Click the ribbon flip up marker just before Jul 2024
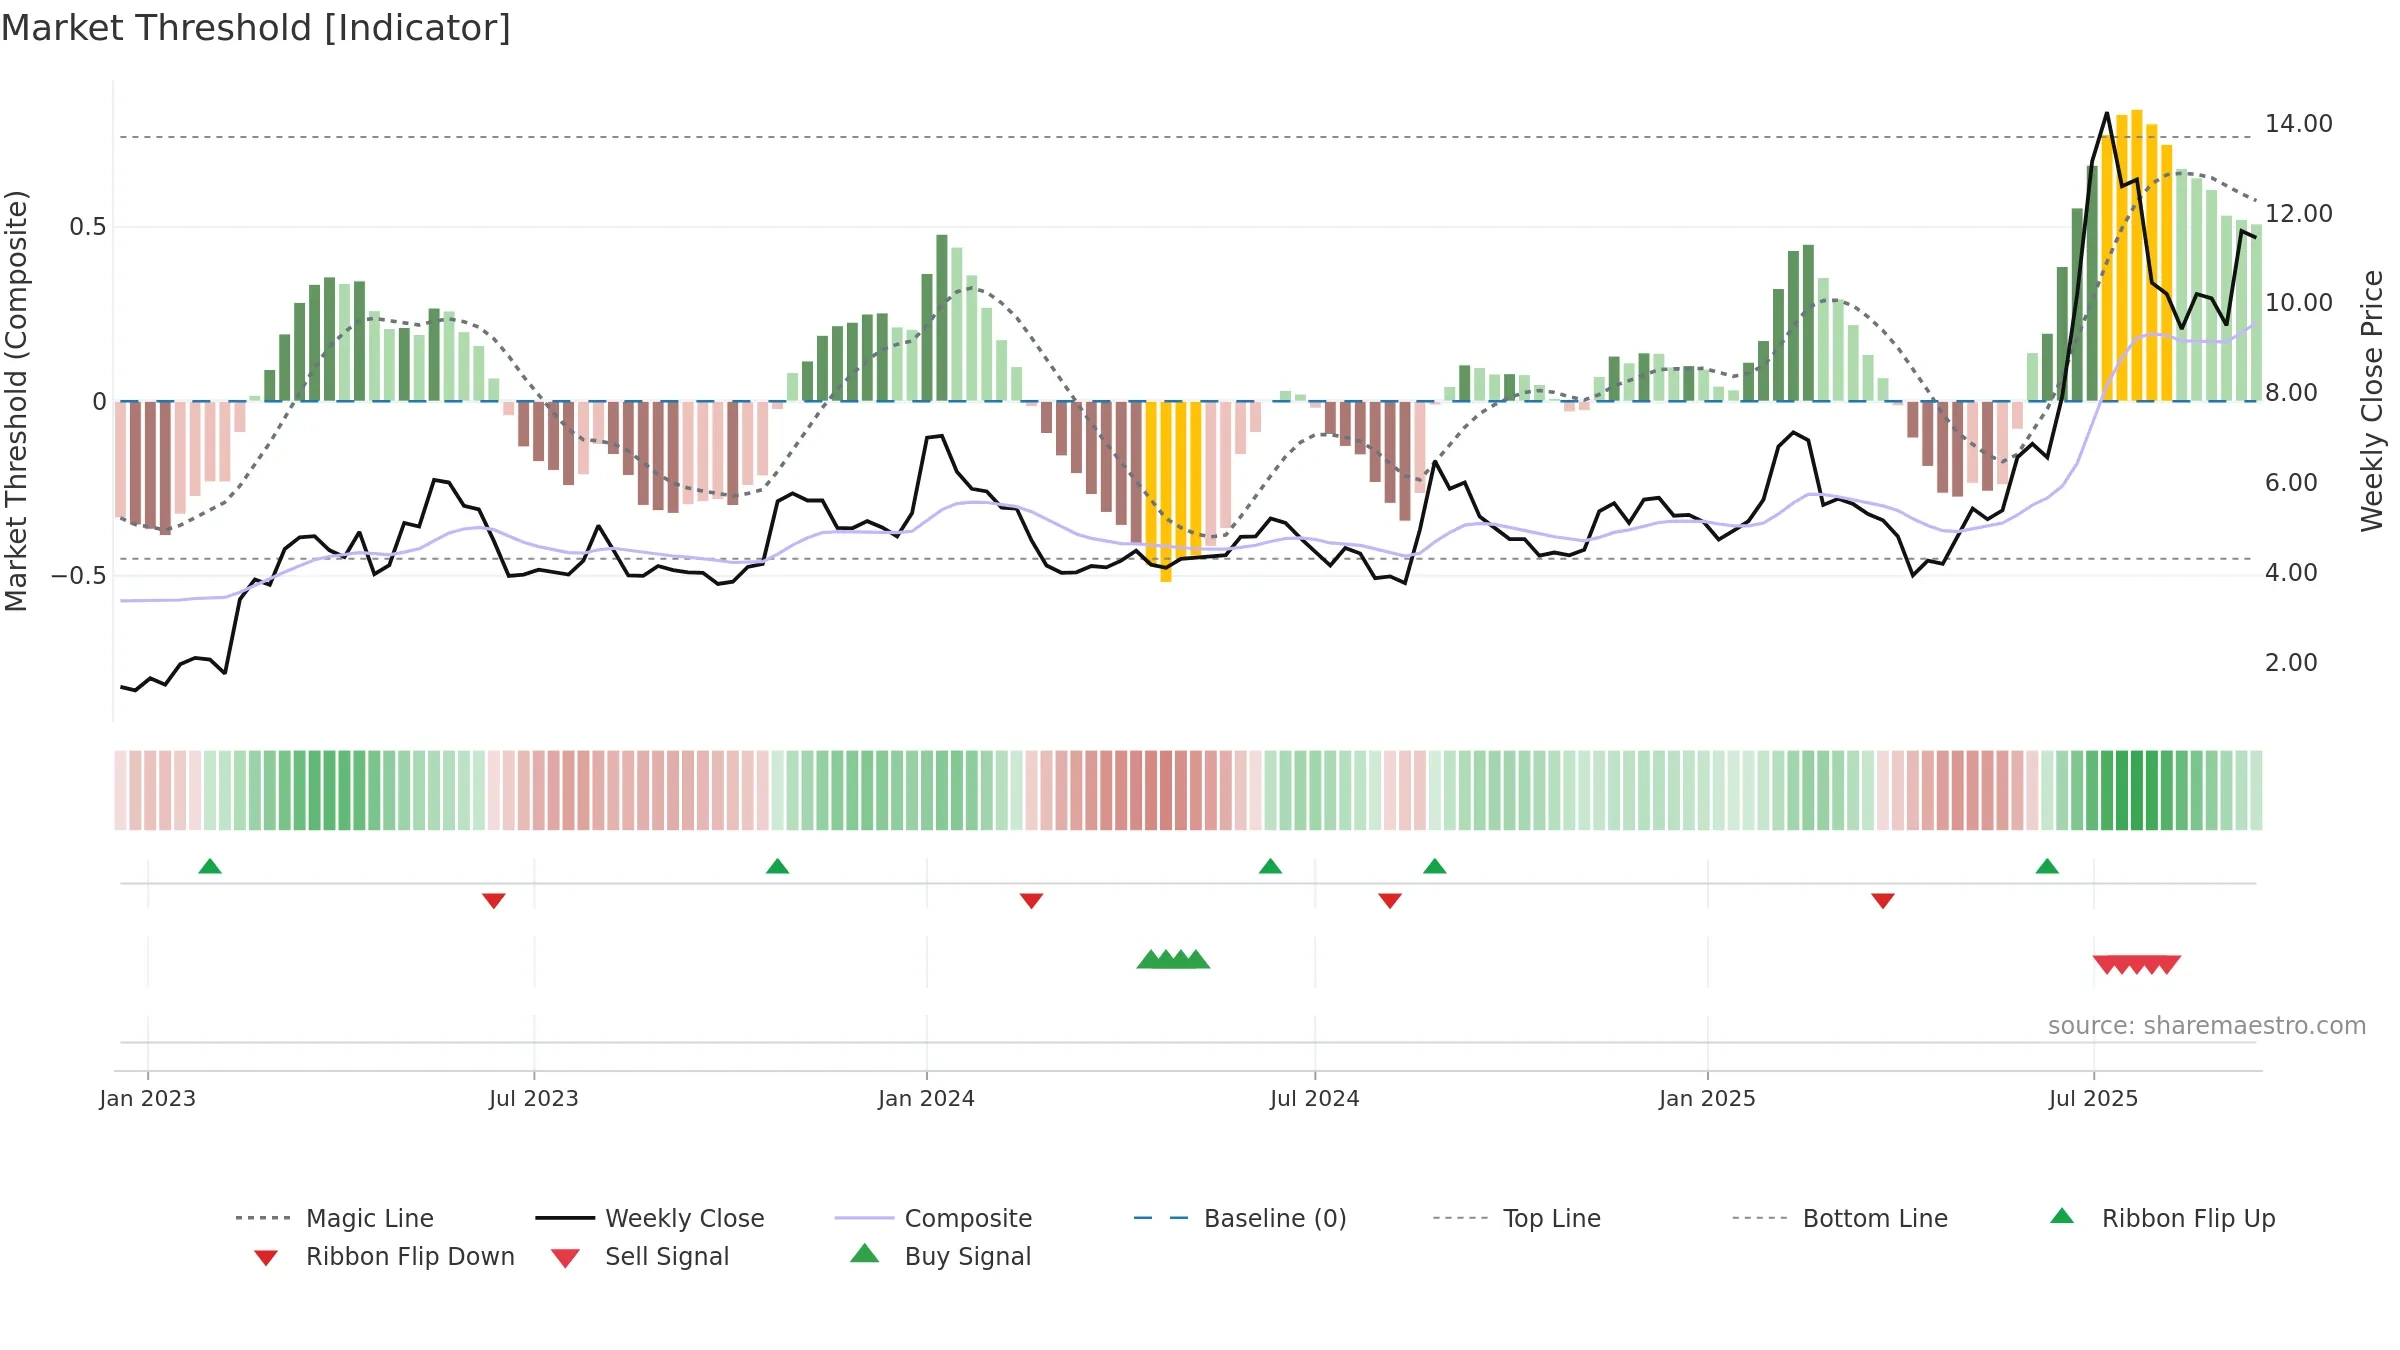Viewport: 2400px width, 1350px height. coord(1270,866)
